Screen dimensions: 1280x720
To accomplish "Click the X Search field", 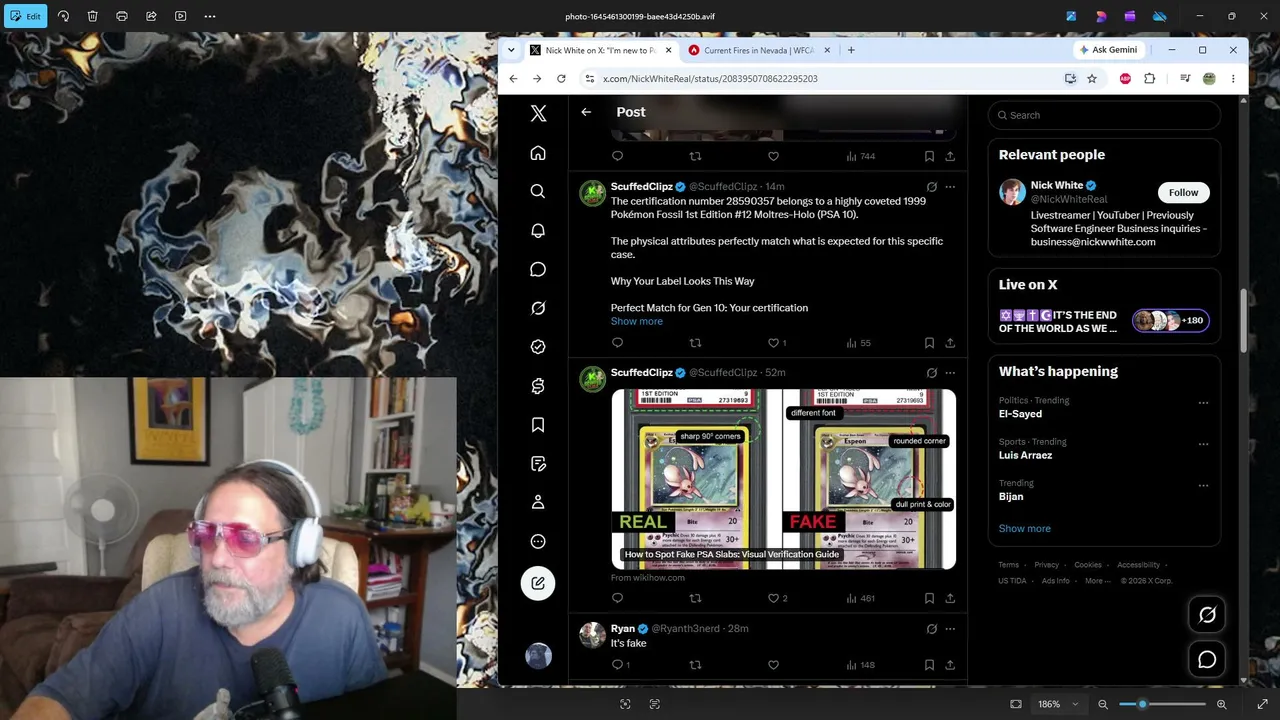I will (1105, 115).
